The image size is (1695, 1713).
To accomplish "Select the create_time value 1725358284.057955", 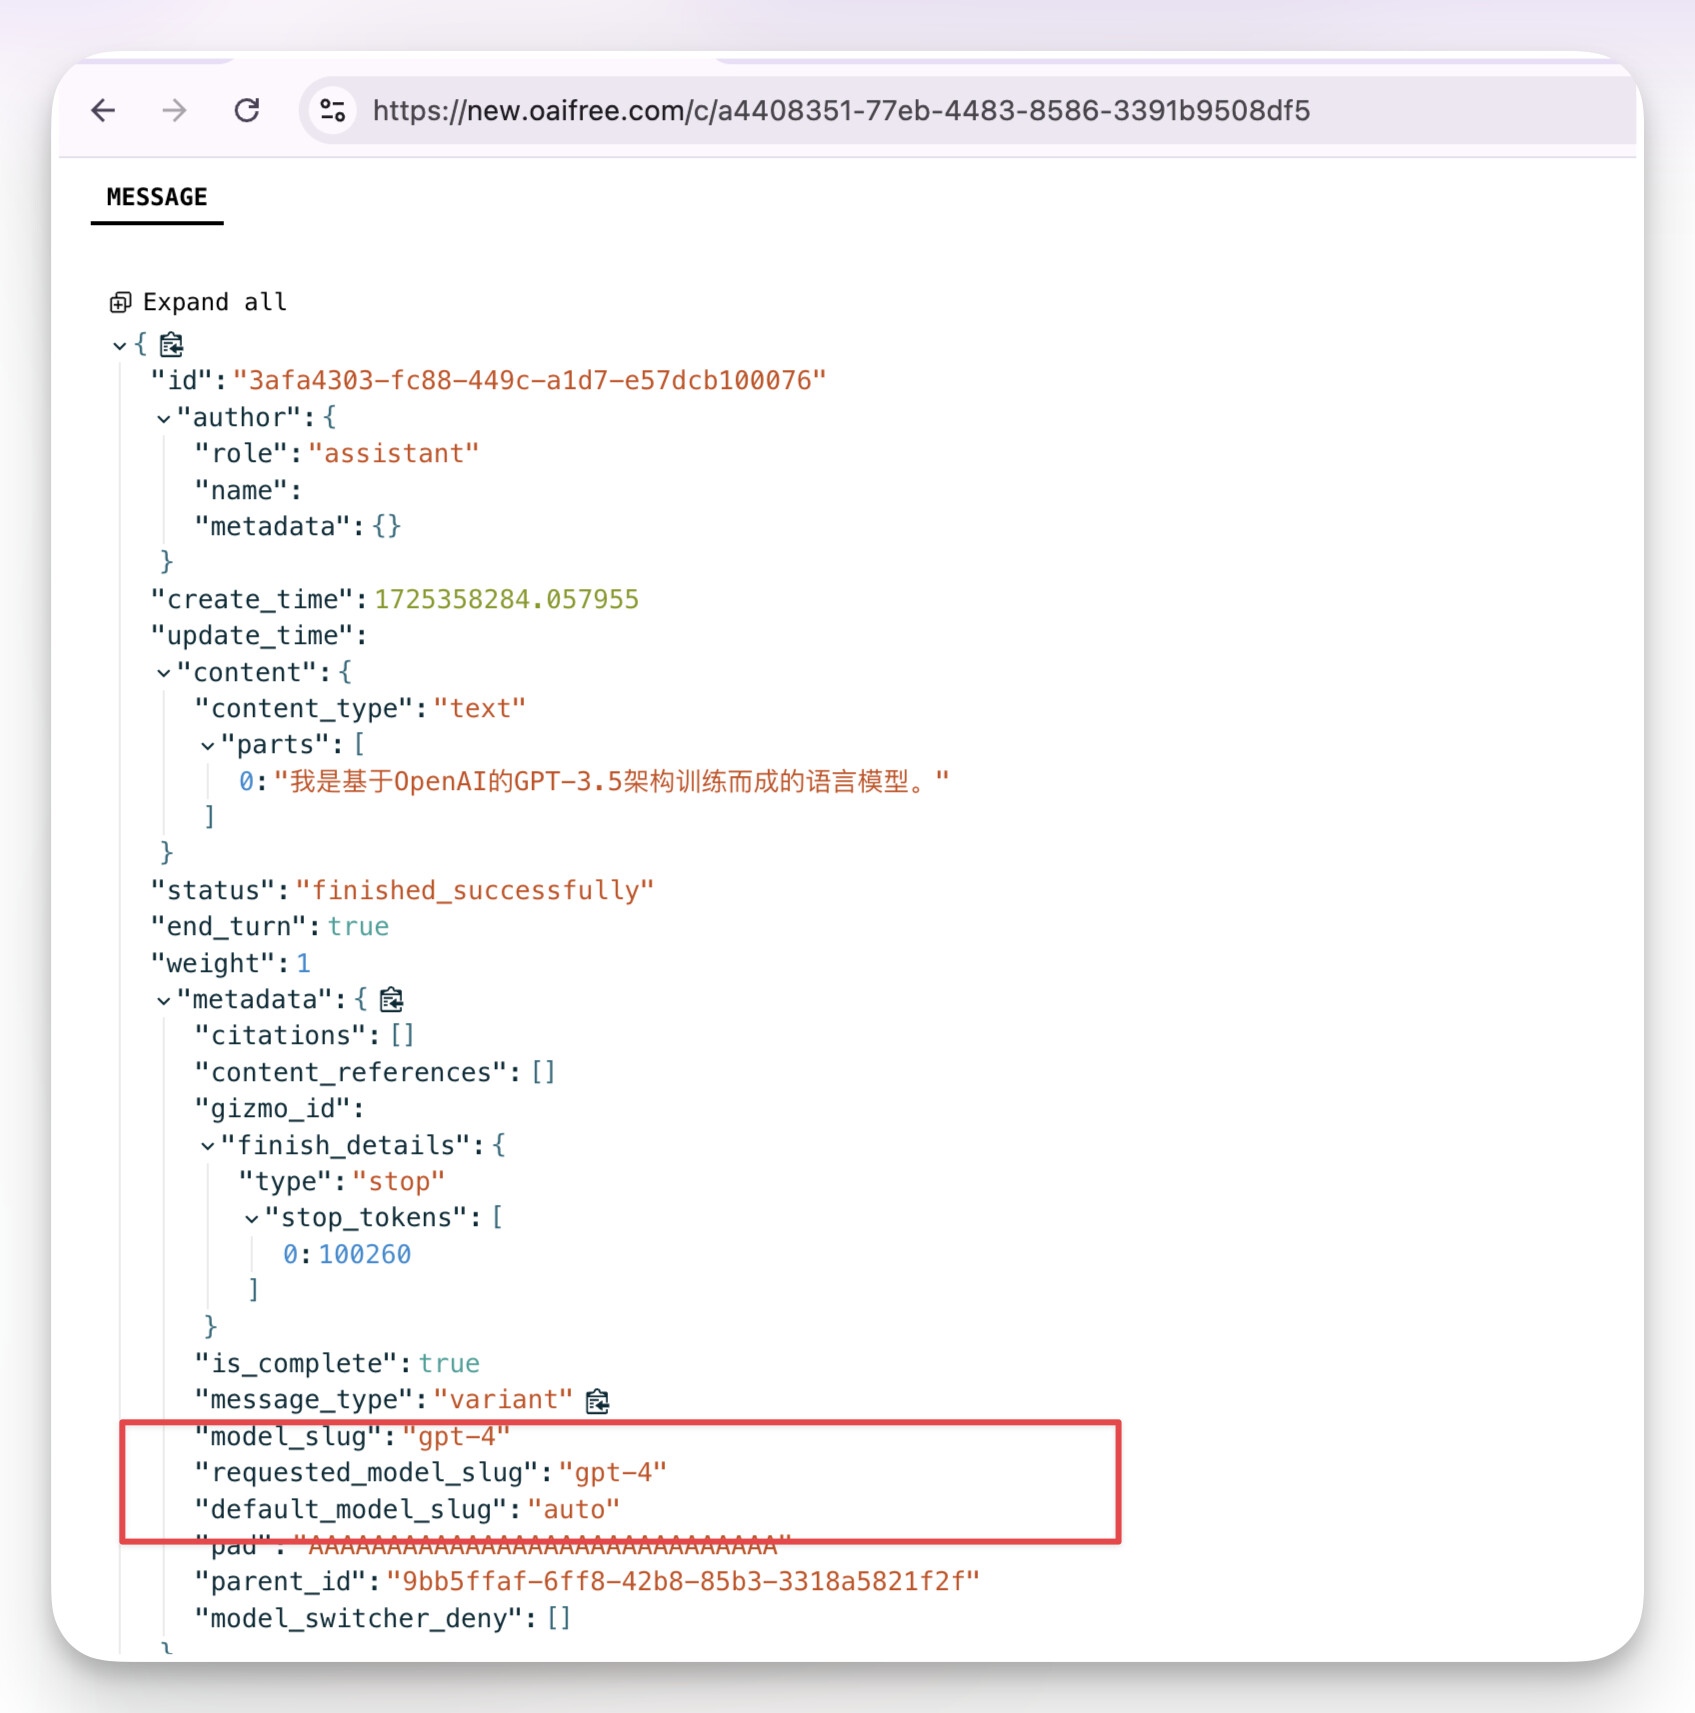I will (507, 599).
